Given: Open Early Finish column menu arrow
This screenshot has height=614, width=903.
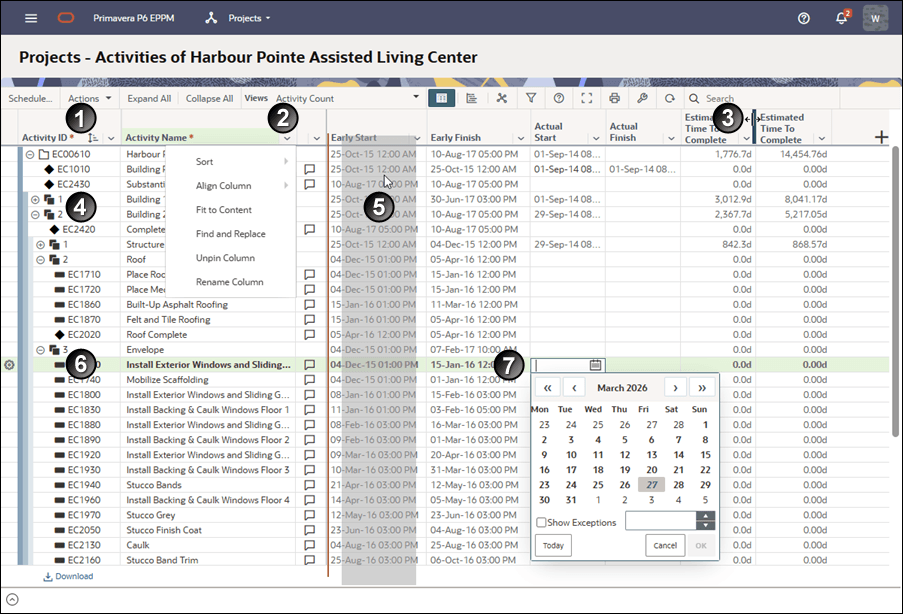Looking at the screenshot, I should 521,138.
